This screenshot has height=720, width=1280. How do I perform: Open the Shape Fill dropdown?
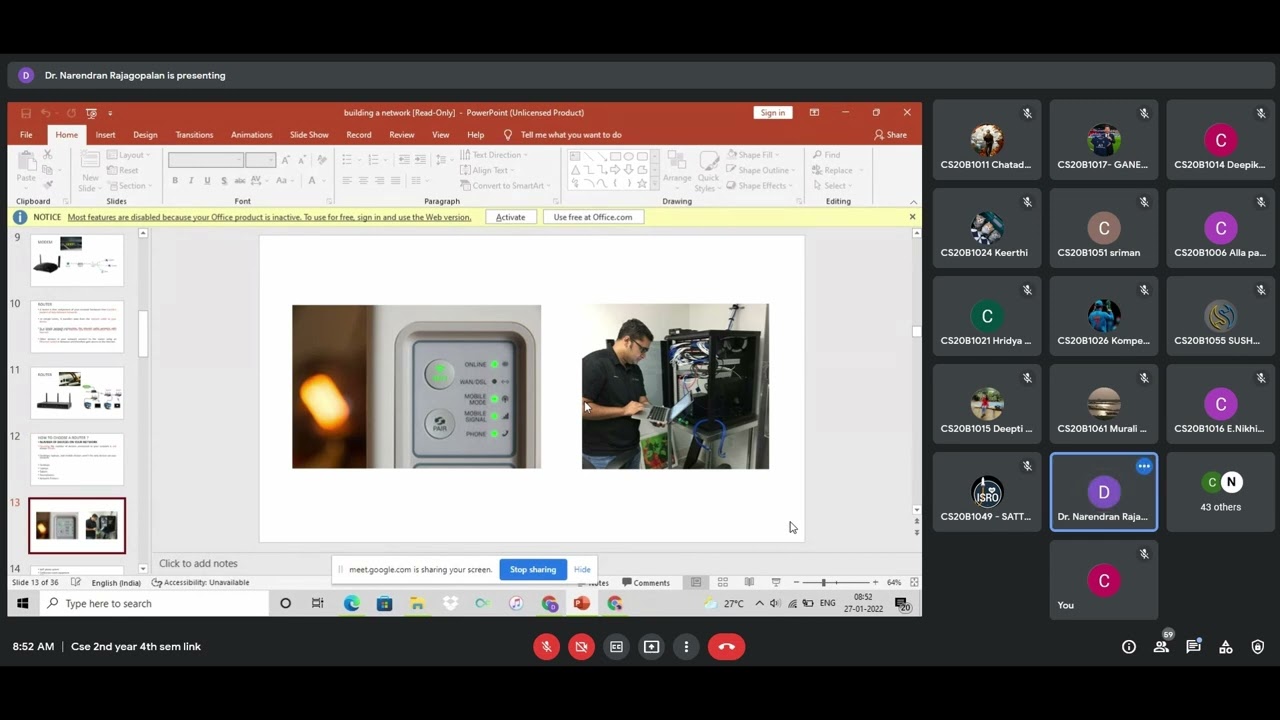(753, 155)
